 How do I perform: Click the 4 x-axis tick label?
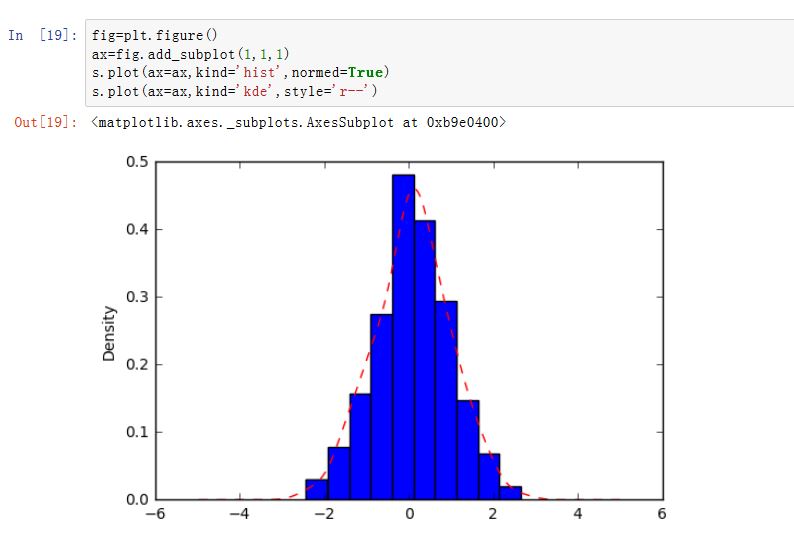point(578,515)
